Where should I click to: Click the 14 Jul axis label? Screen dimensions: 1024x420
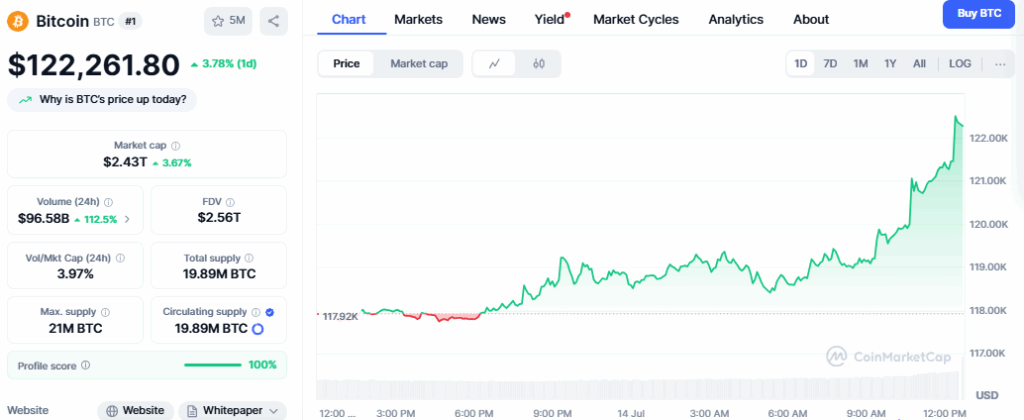click(631, 413)
